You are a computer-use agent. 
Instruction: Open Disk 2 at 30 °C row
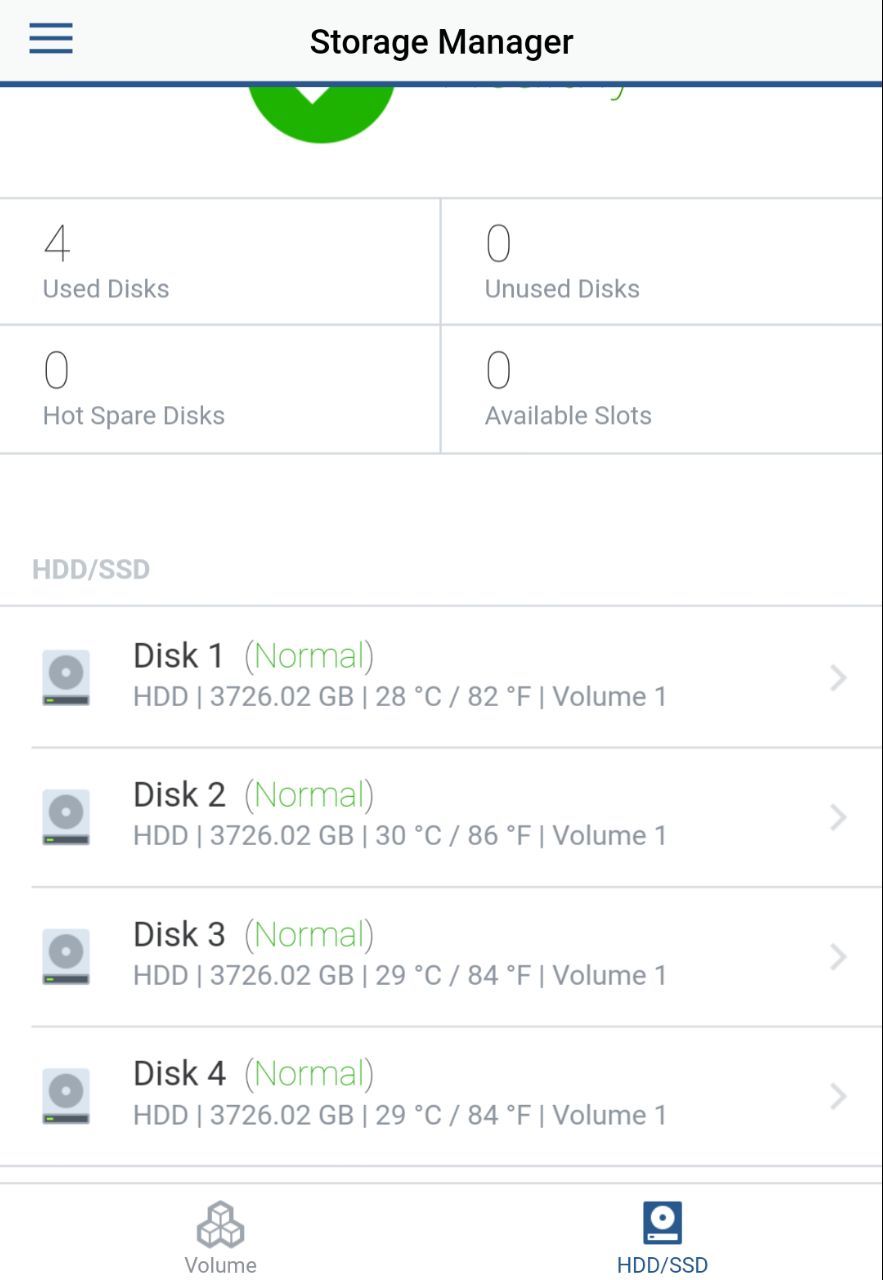pyautogui.click(x=441, y=817)
